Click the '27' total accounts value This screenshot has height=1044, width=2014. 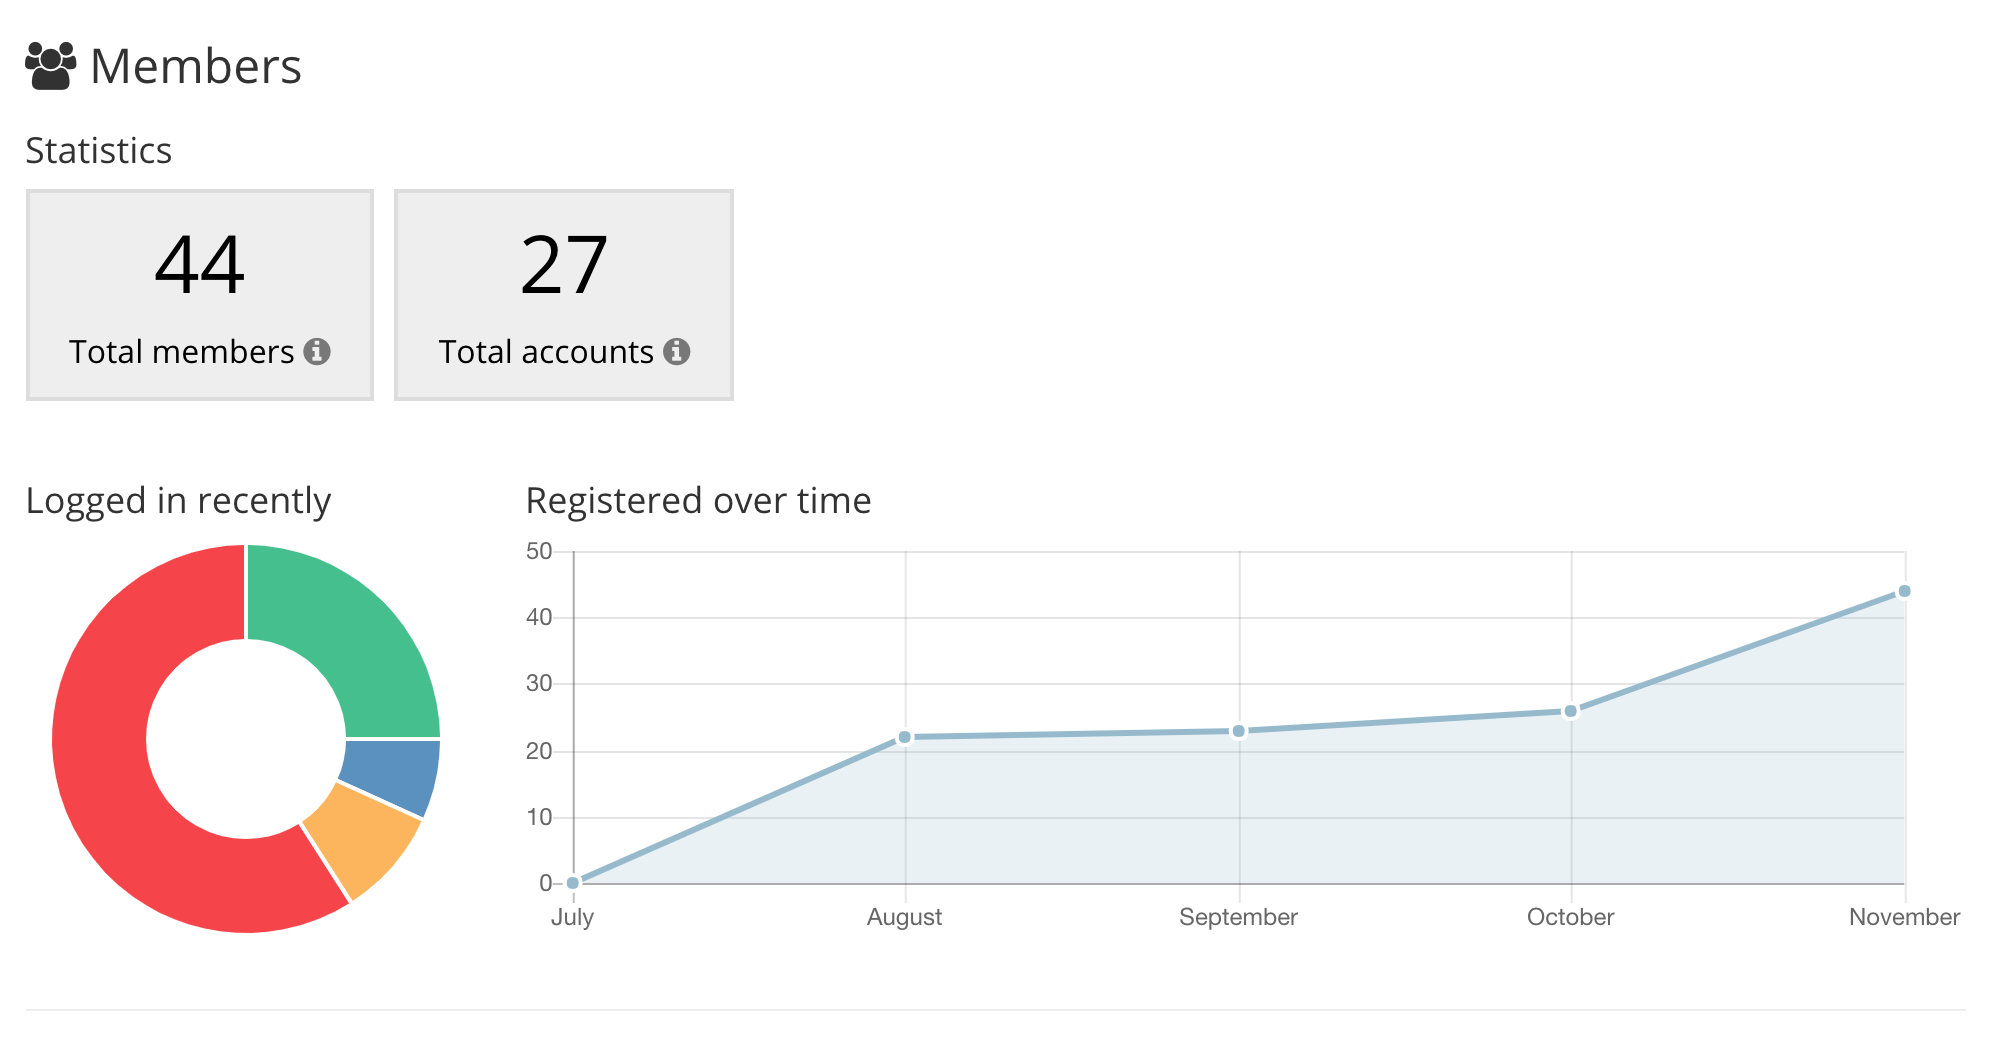pos(564,265)
